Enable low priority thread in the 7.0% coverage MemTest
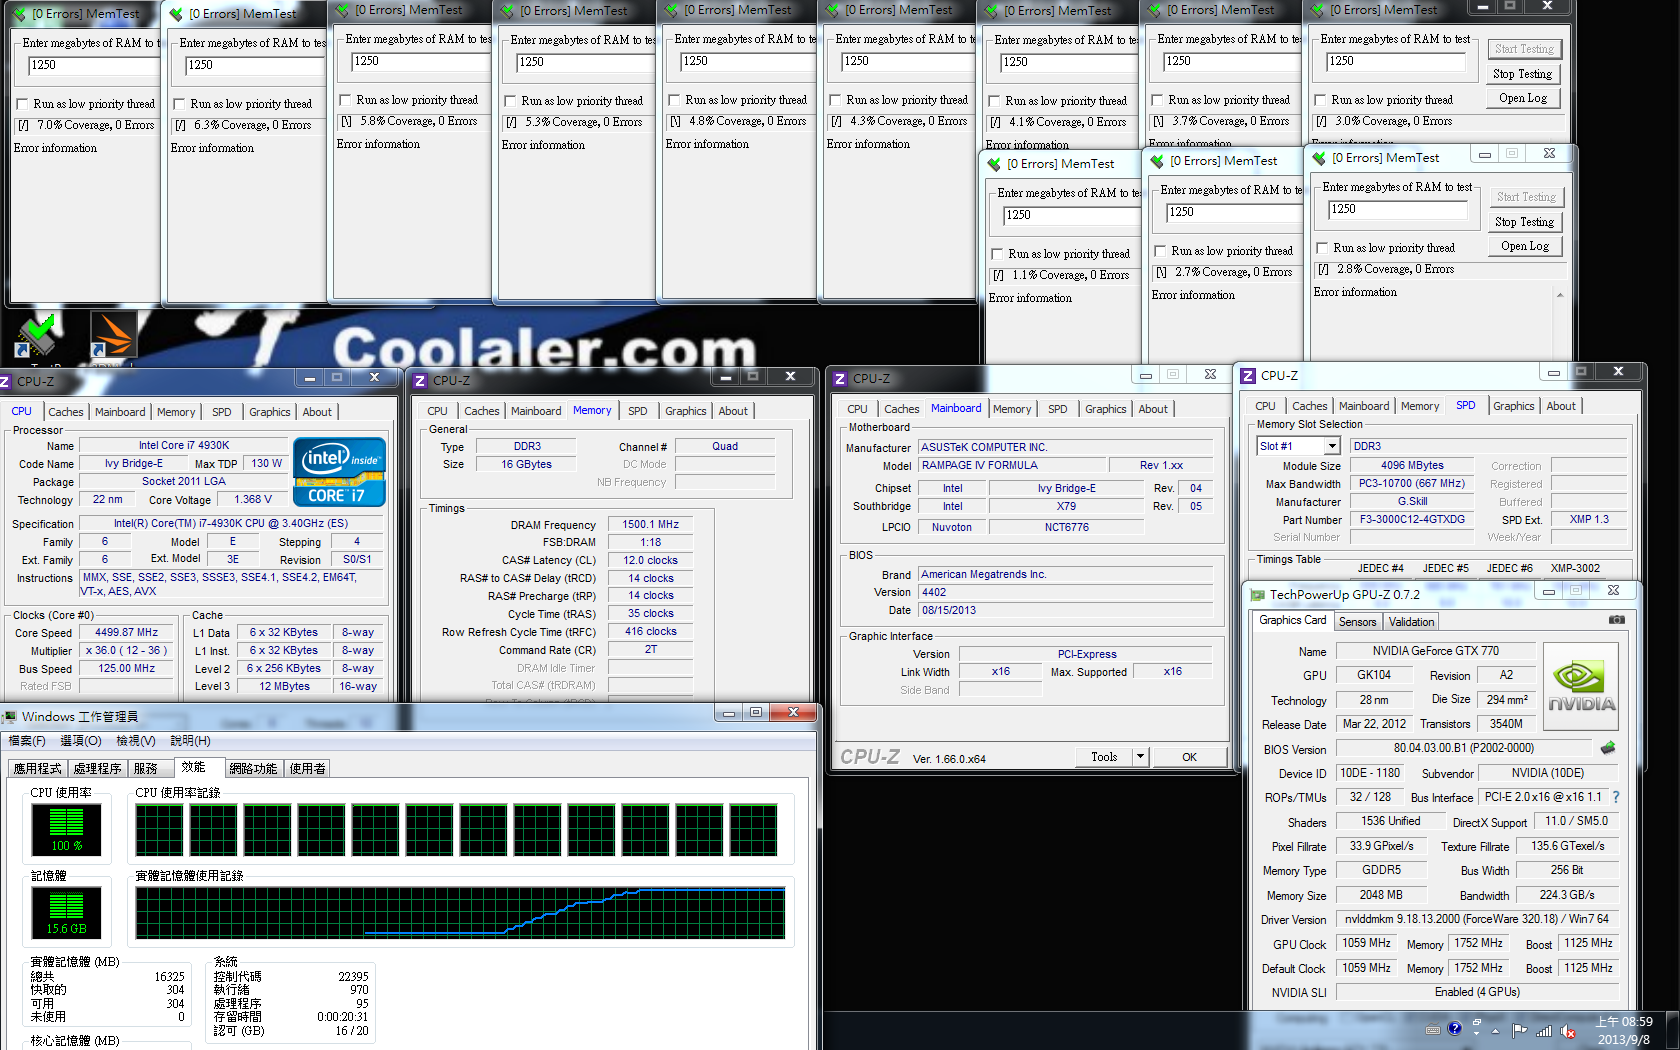 click(x=22, y=104)
